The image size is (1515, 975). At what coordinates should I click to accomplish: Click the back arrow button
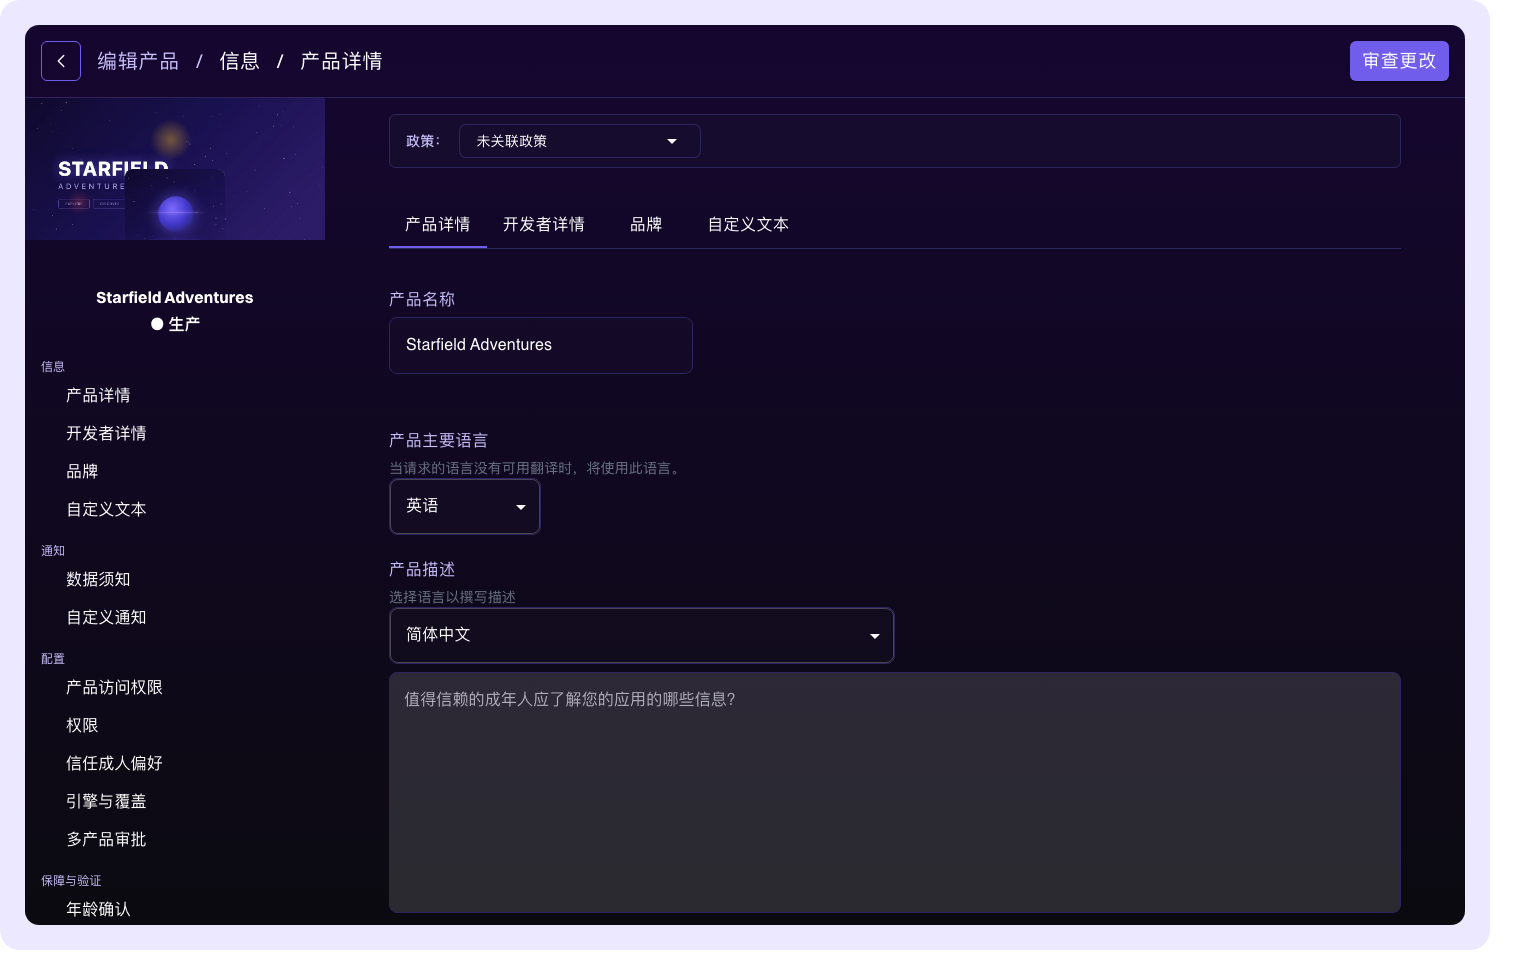61,61
